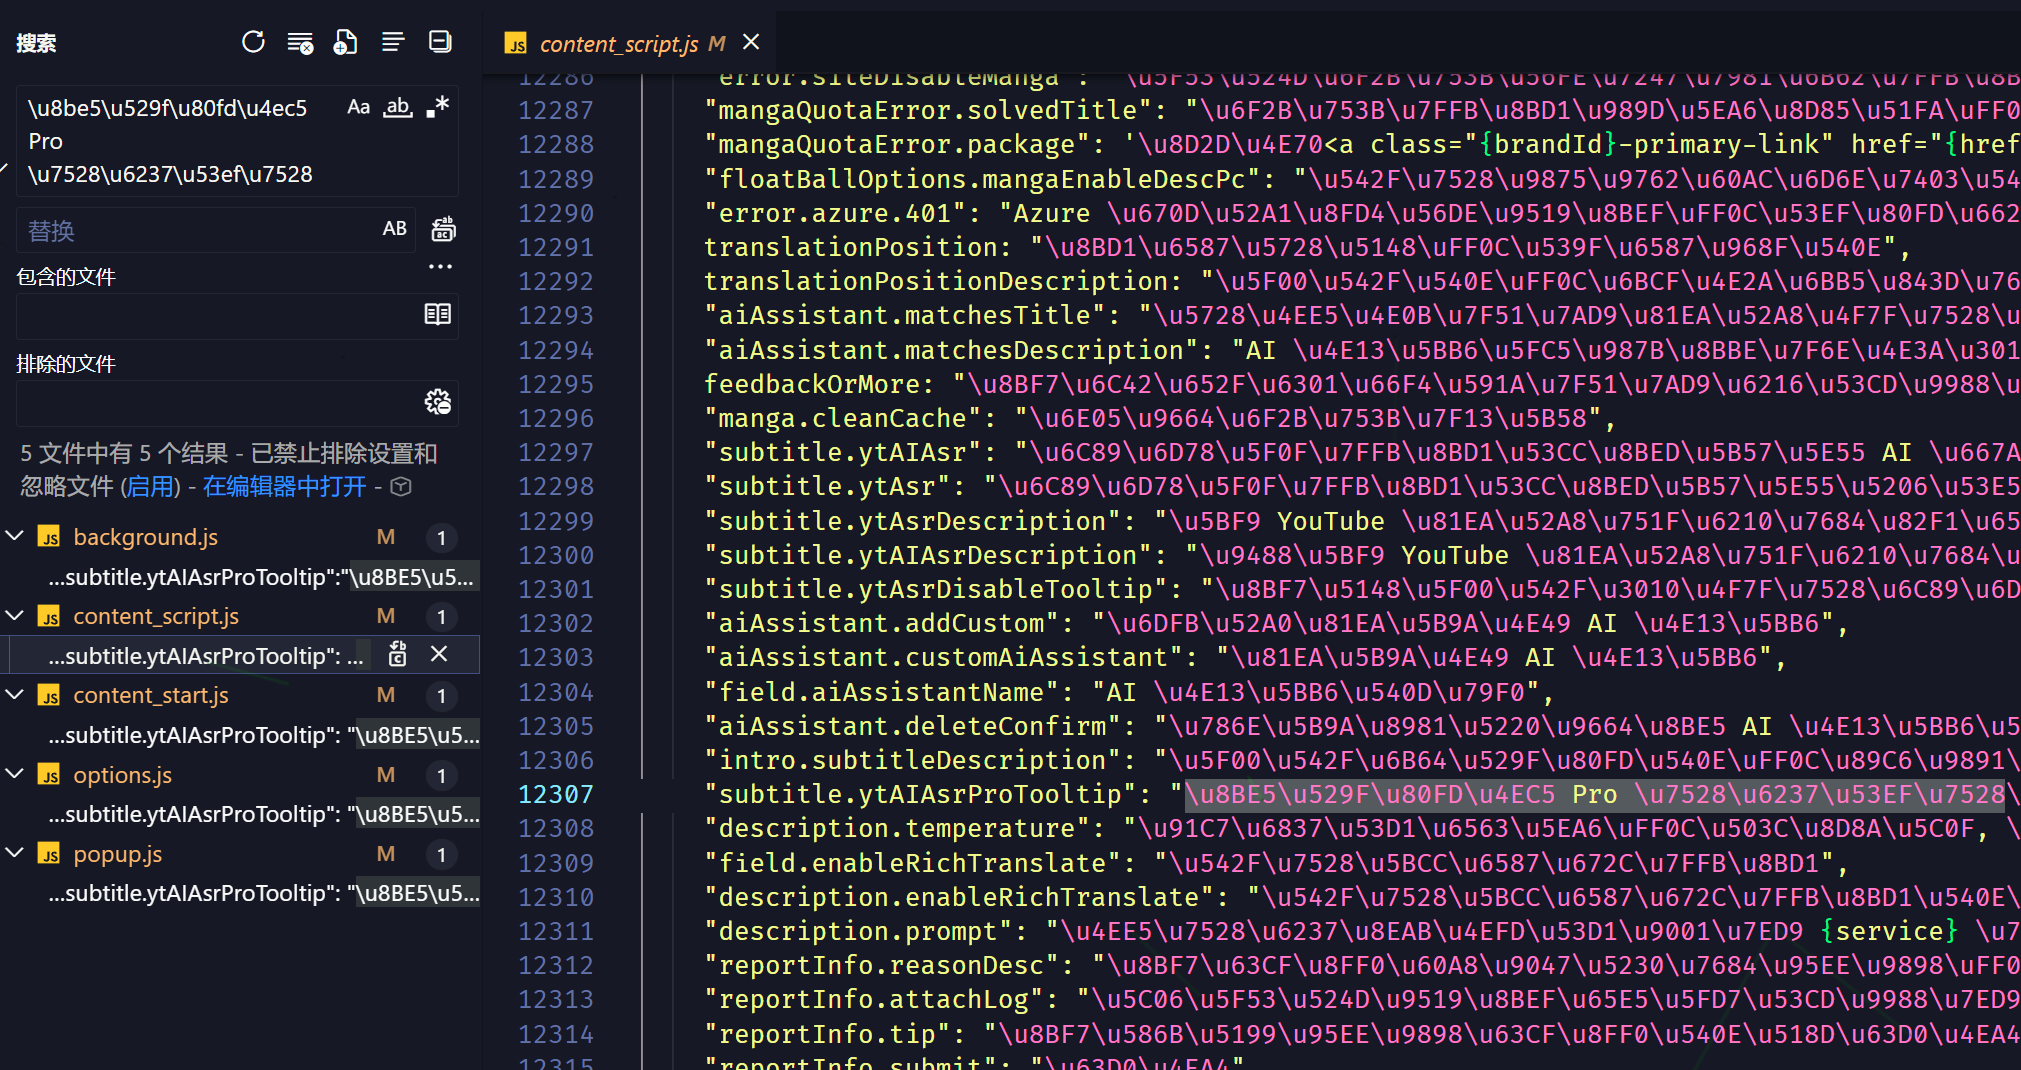Viewport: 2021px width, 1070px height.
Task: Select the content_script.js file row in results
Action: (x=240, y=616)
